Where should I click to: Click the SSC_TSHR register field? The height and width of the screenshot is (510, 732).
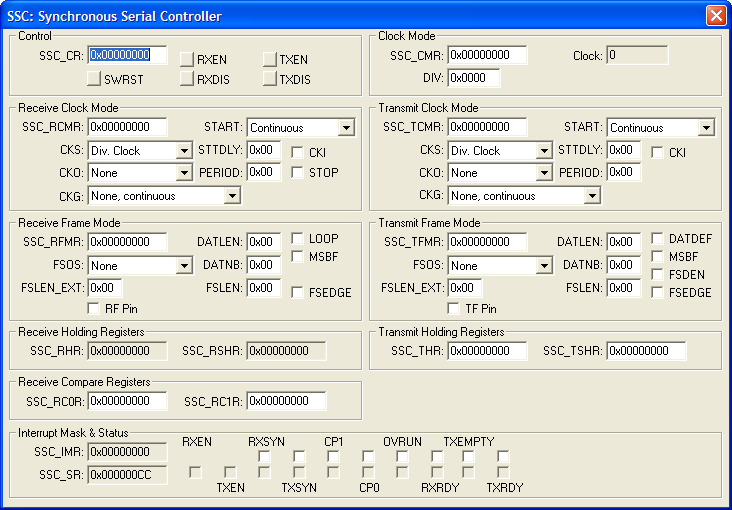click(x=647, y=351)
